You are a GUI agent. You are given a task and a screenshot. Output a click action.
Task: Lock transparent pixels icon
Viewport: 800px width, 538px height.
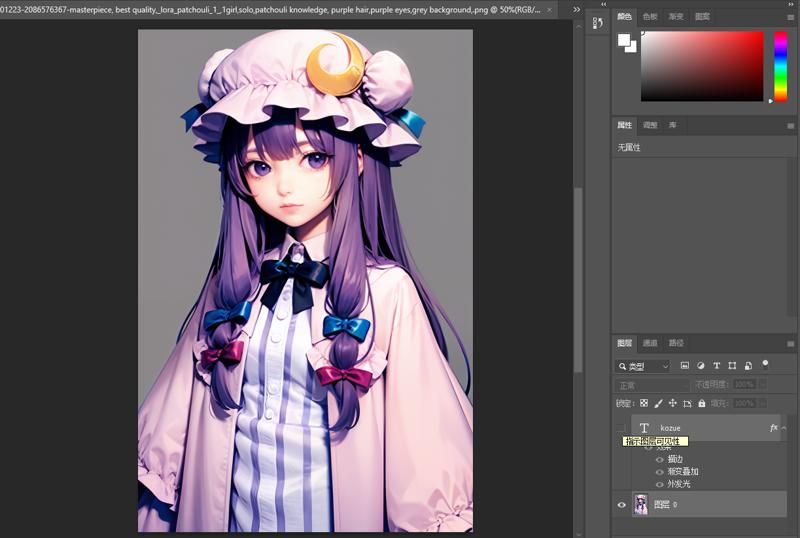(644, 403)
